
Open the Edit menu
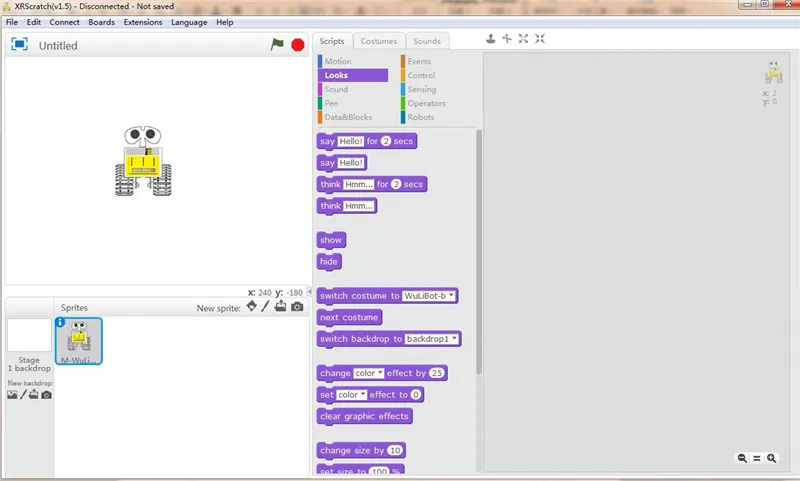click(34, 22)
